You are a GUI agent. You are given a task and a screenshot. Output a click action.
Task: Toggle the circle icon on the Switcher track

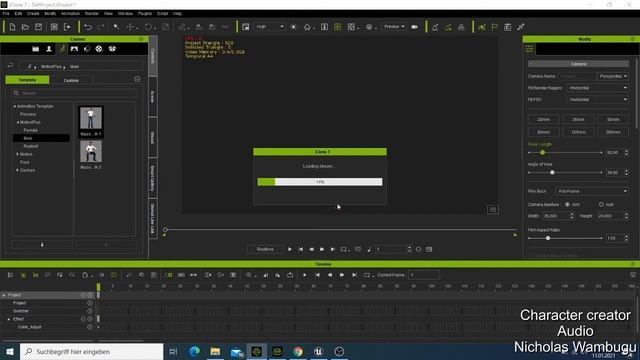tap(90, 311)
